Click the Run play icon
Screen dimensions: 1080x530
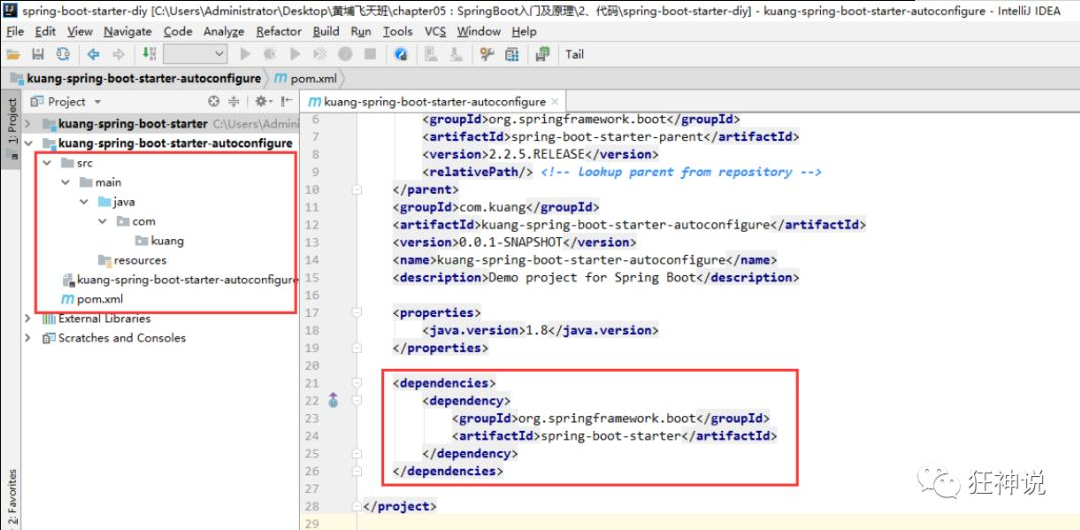click(245, 54)
